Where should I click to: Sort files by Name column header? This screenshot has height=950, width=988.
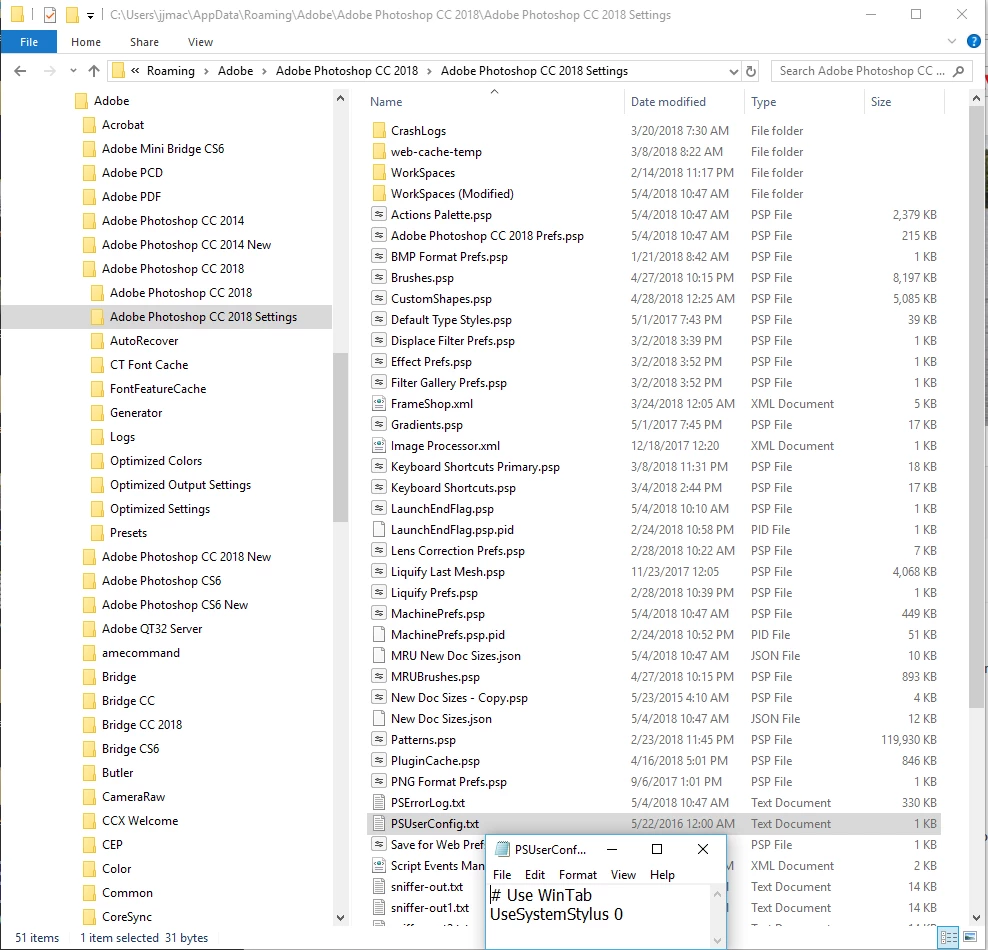click(386, 102)
